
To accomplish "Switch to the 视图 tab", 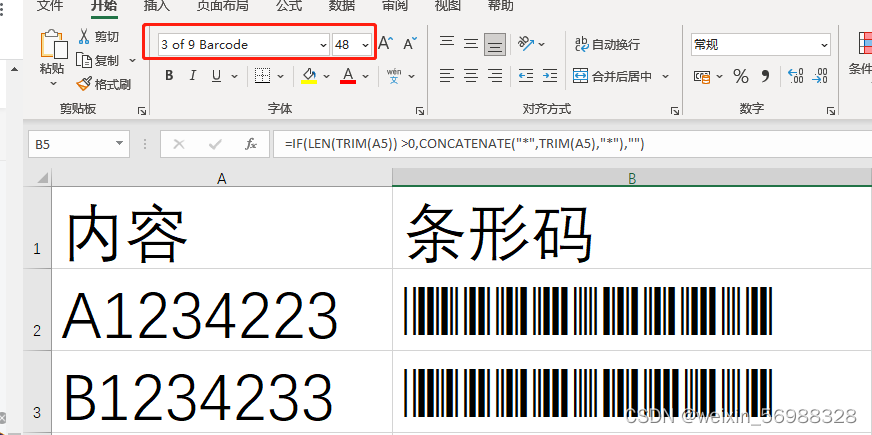I will tap(448, 6).
